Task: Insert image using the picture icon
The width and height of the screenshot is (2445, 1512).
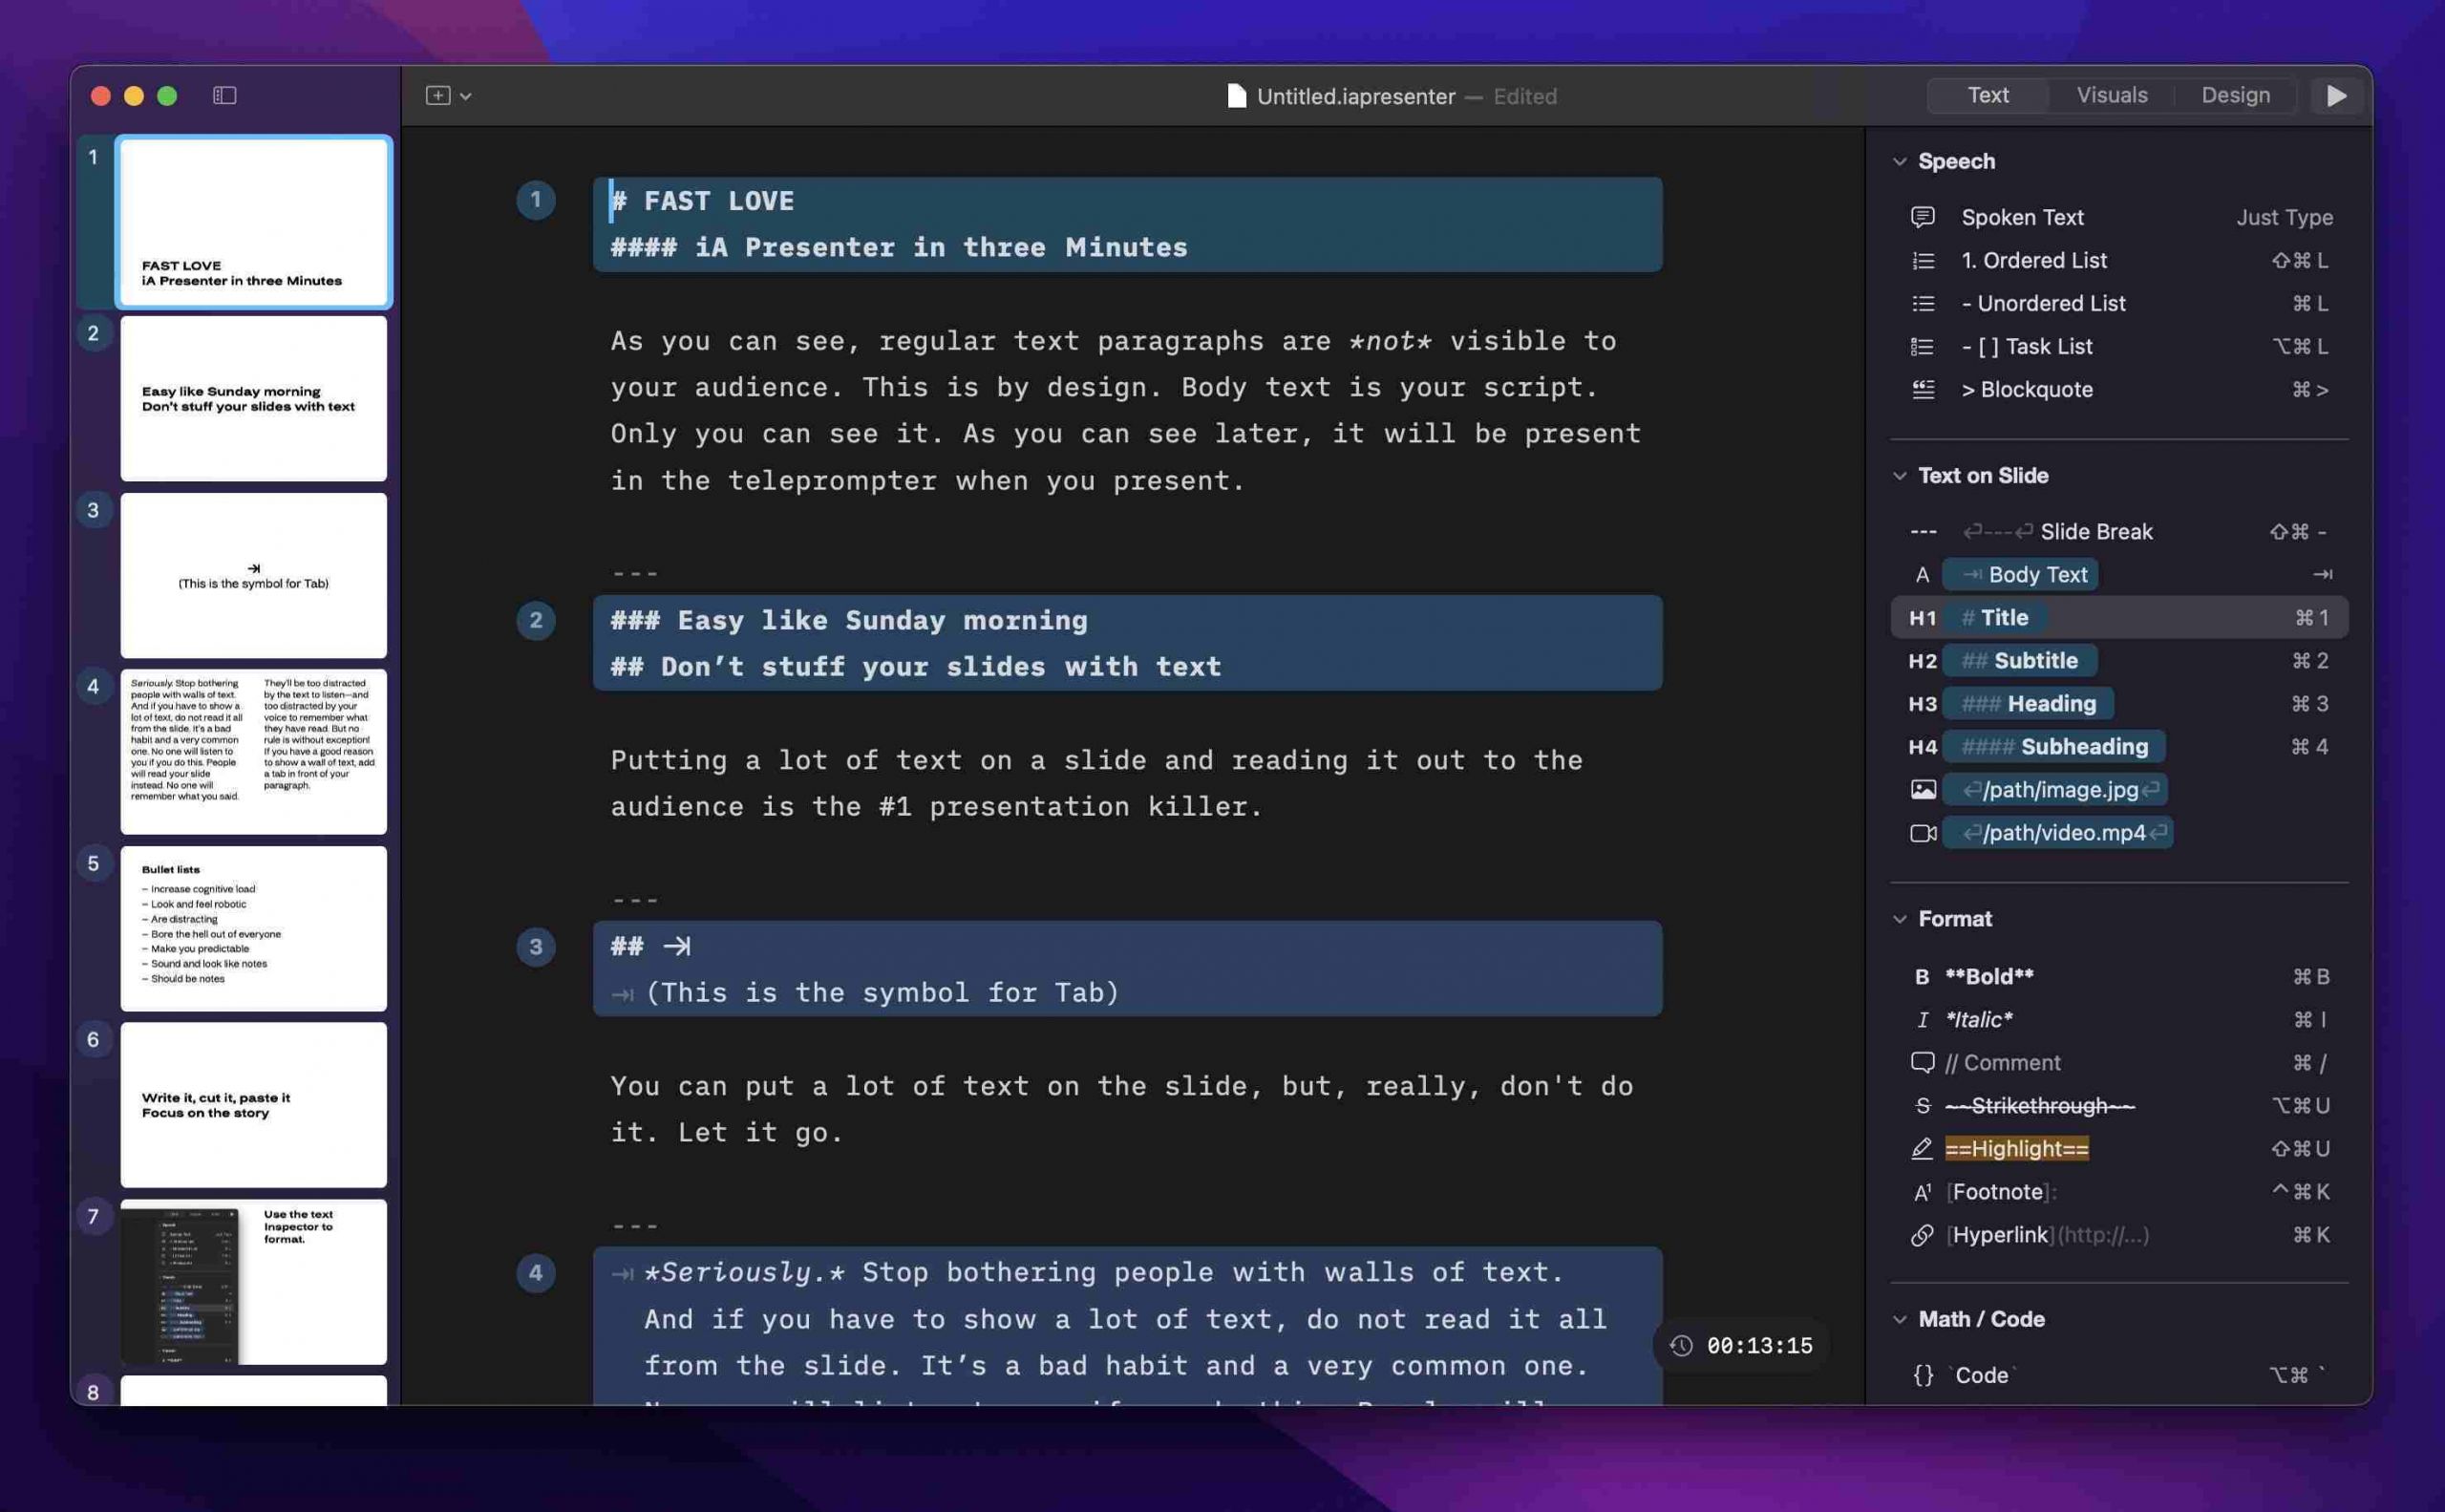Action: point(1922,789)
